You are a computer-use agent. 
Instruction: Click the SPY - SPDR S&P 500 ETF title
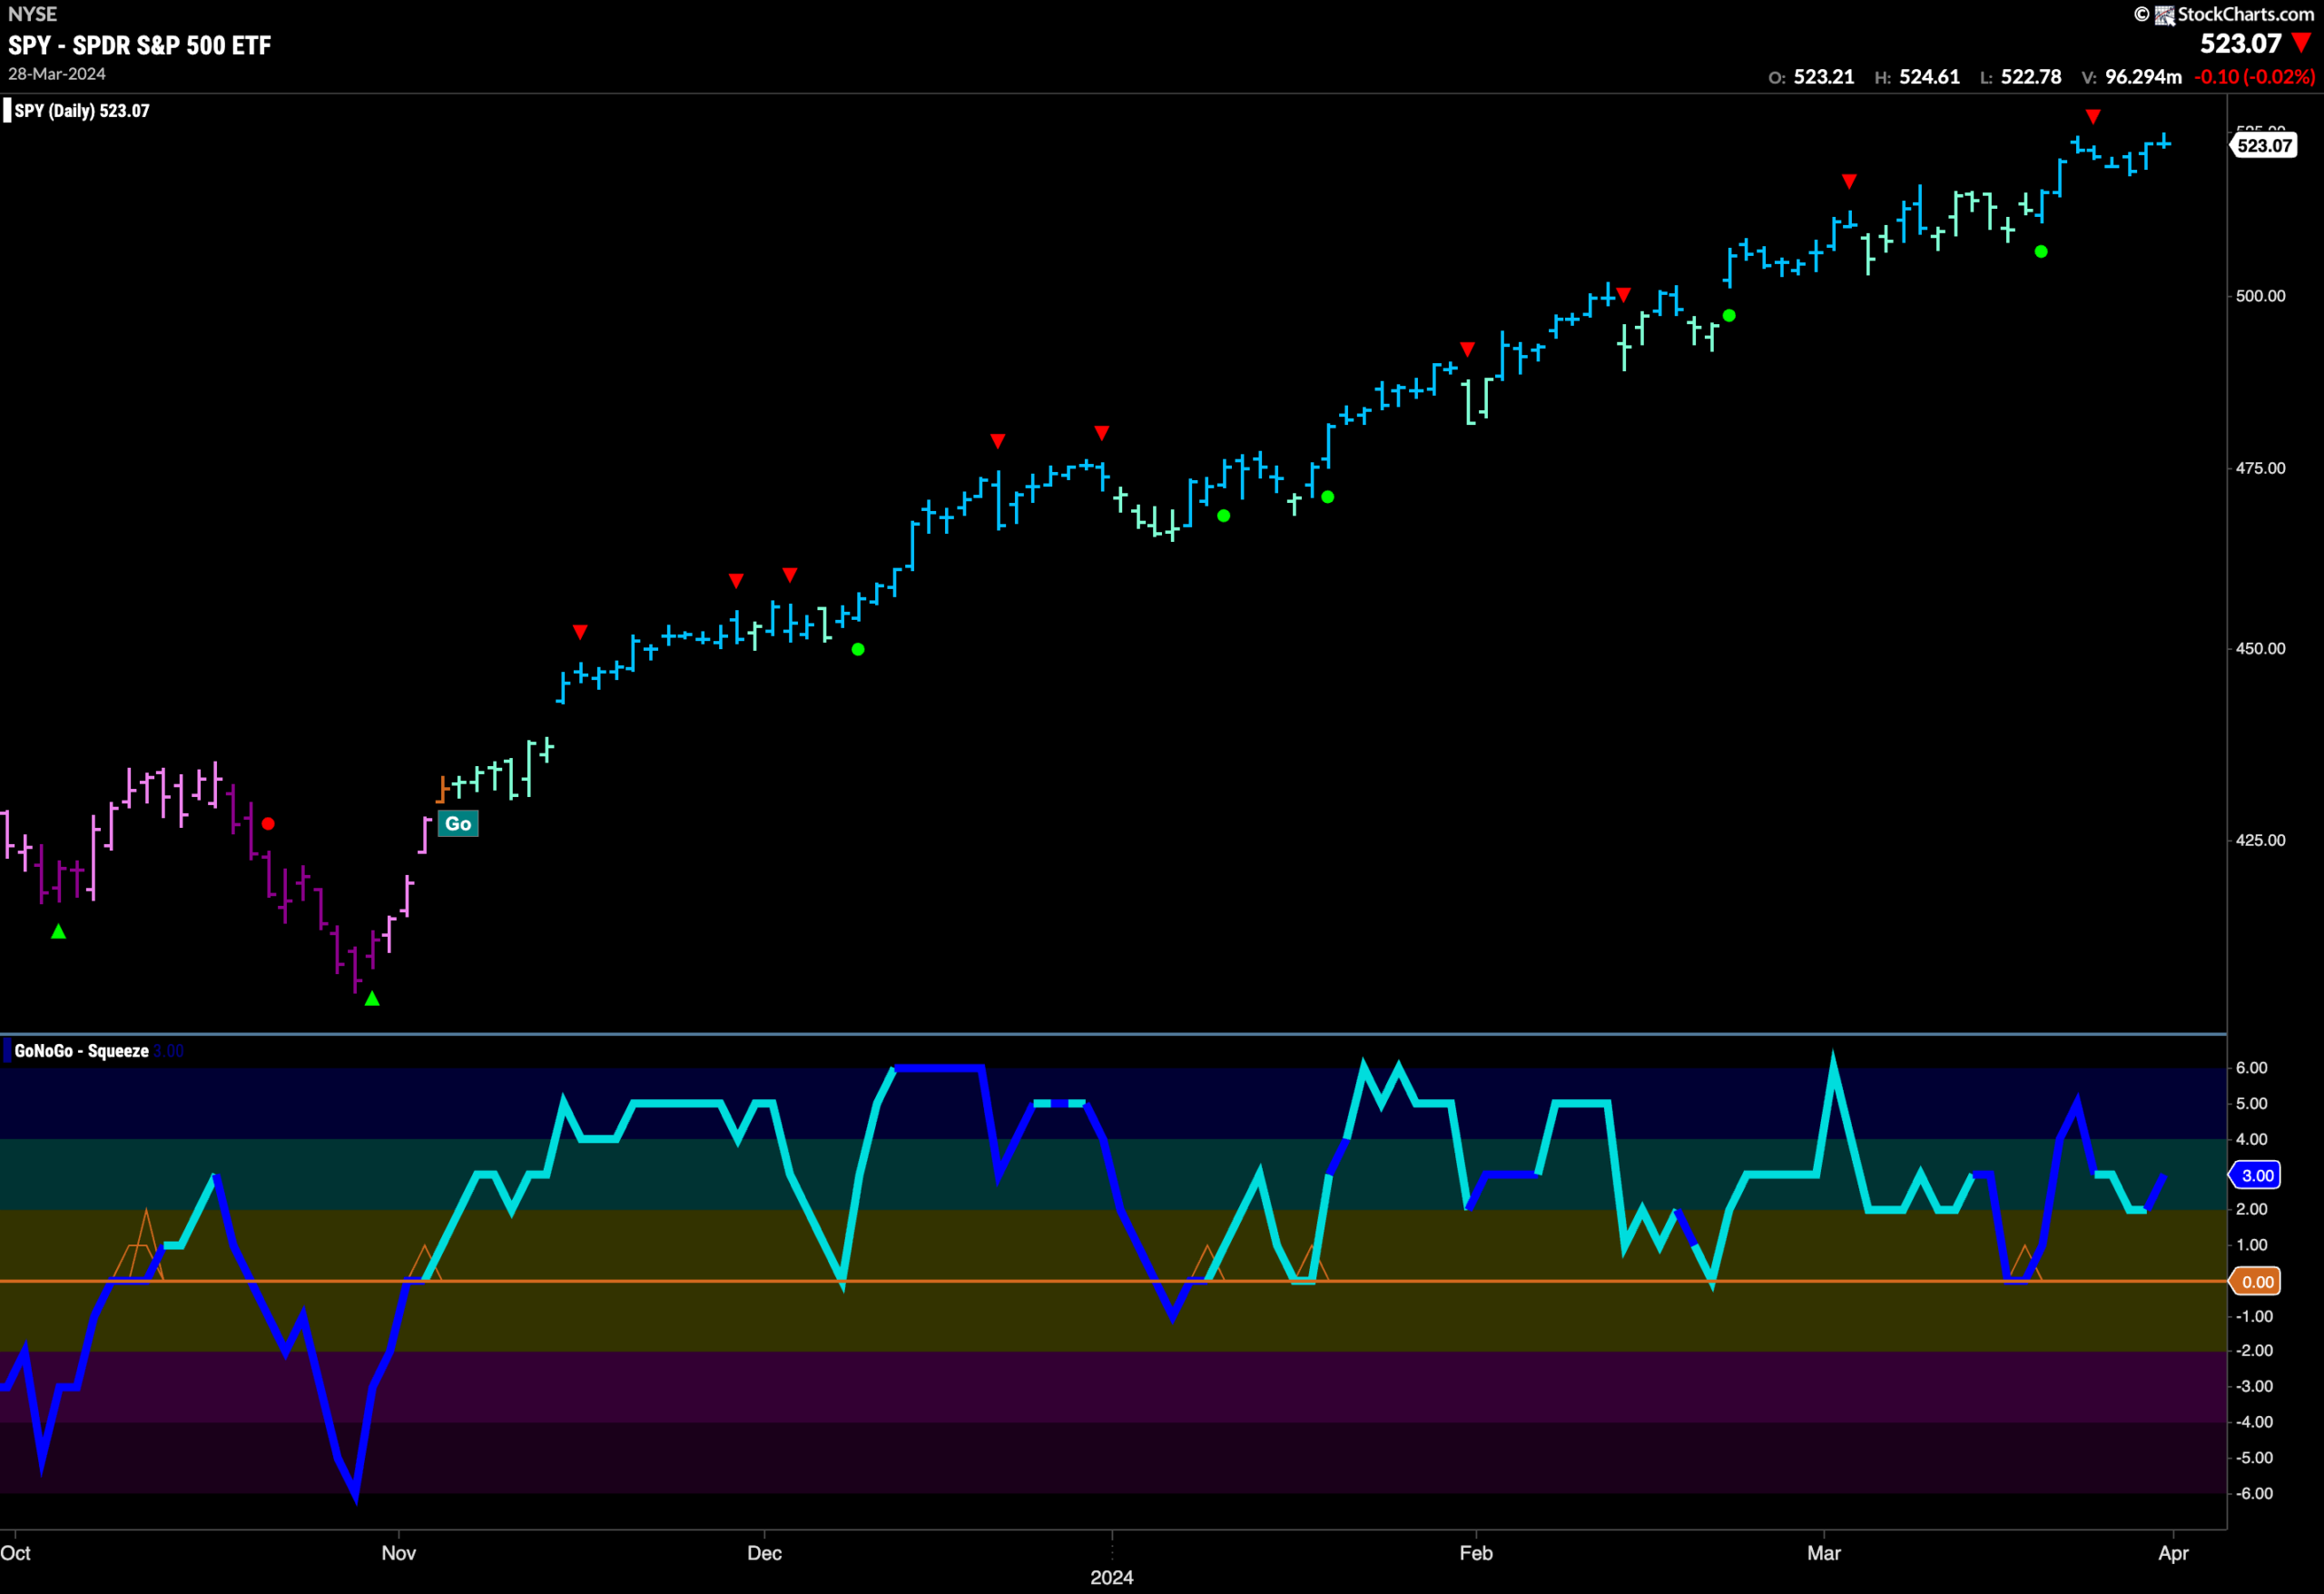140,45
